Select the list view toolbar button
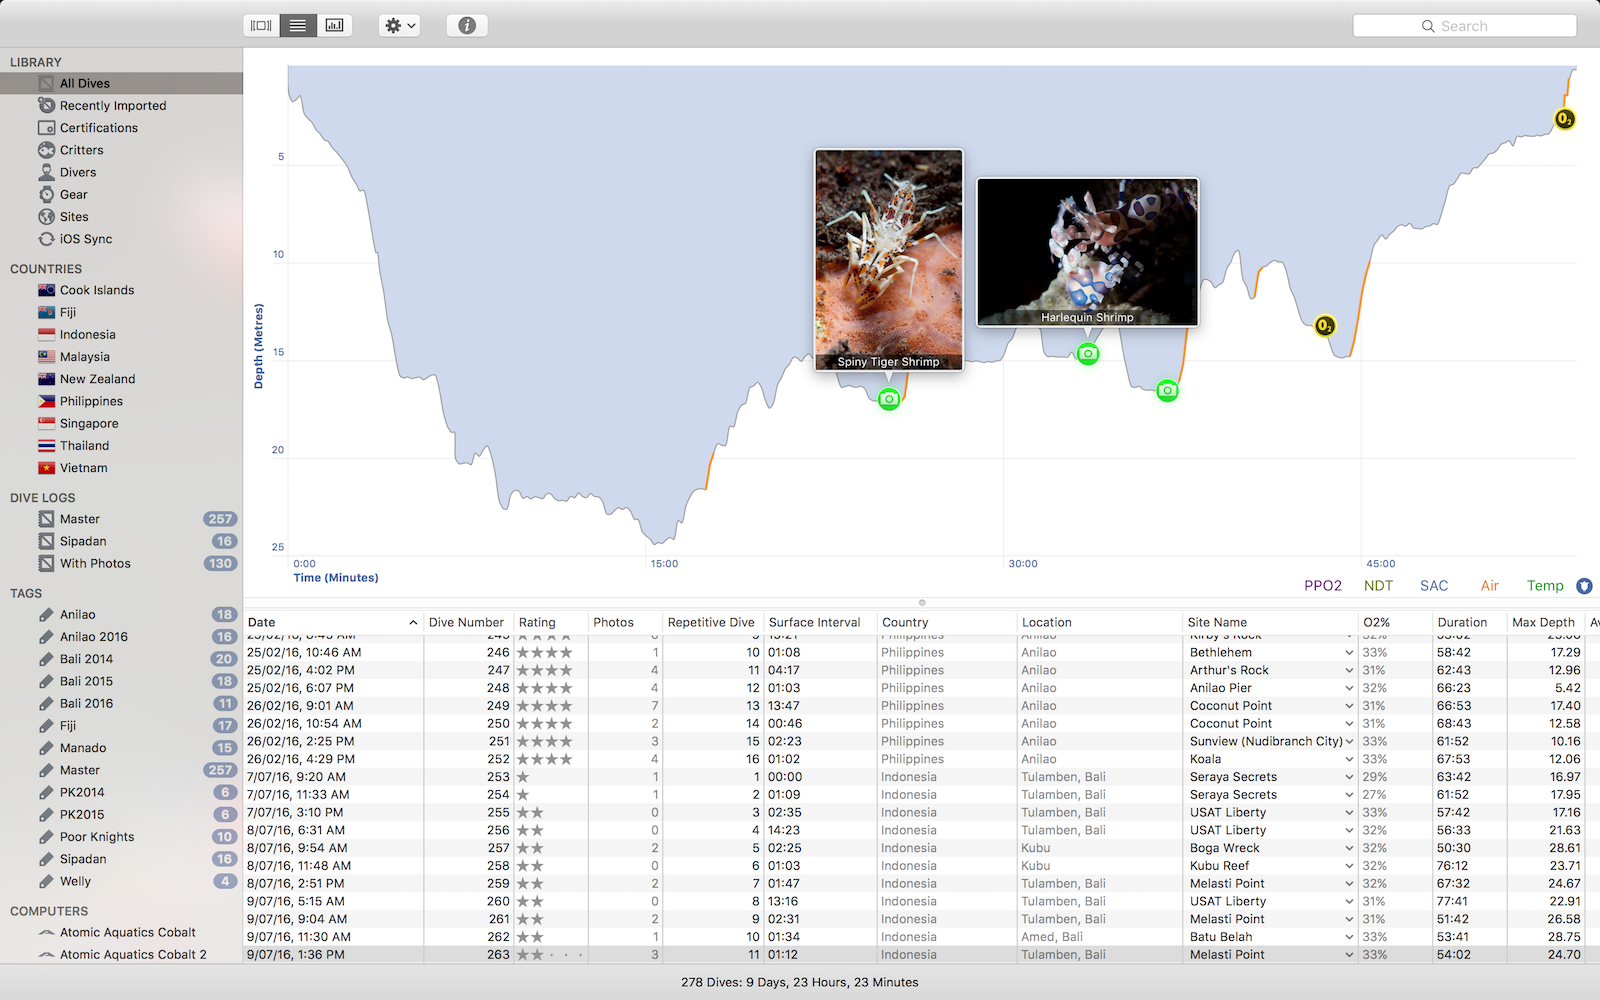 pyautogui.click(x=298, y=26)
